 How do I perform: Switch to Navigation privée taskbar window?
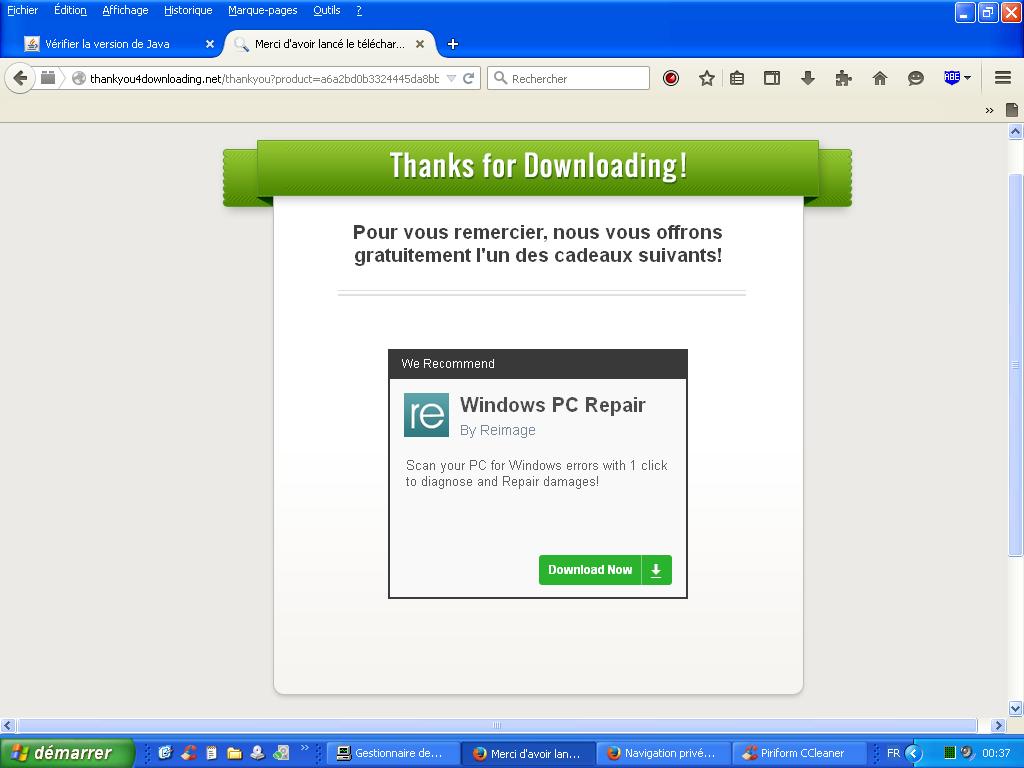(662, 753)
